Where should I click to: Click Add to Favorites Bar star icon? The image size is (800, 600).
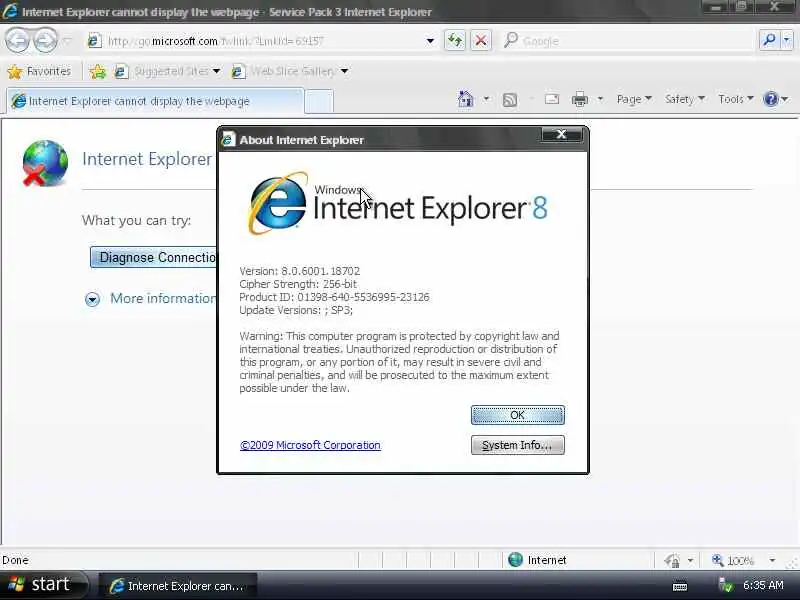pos(97,71)
